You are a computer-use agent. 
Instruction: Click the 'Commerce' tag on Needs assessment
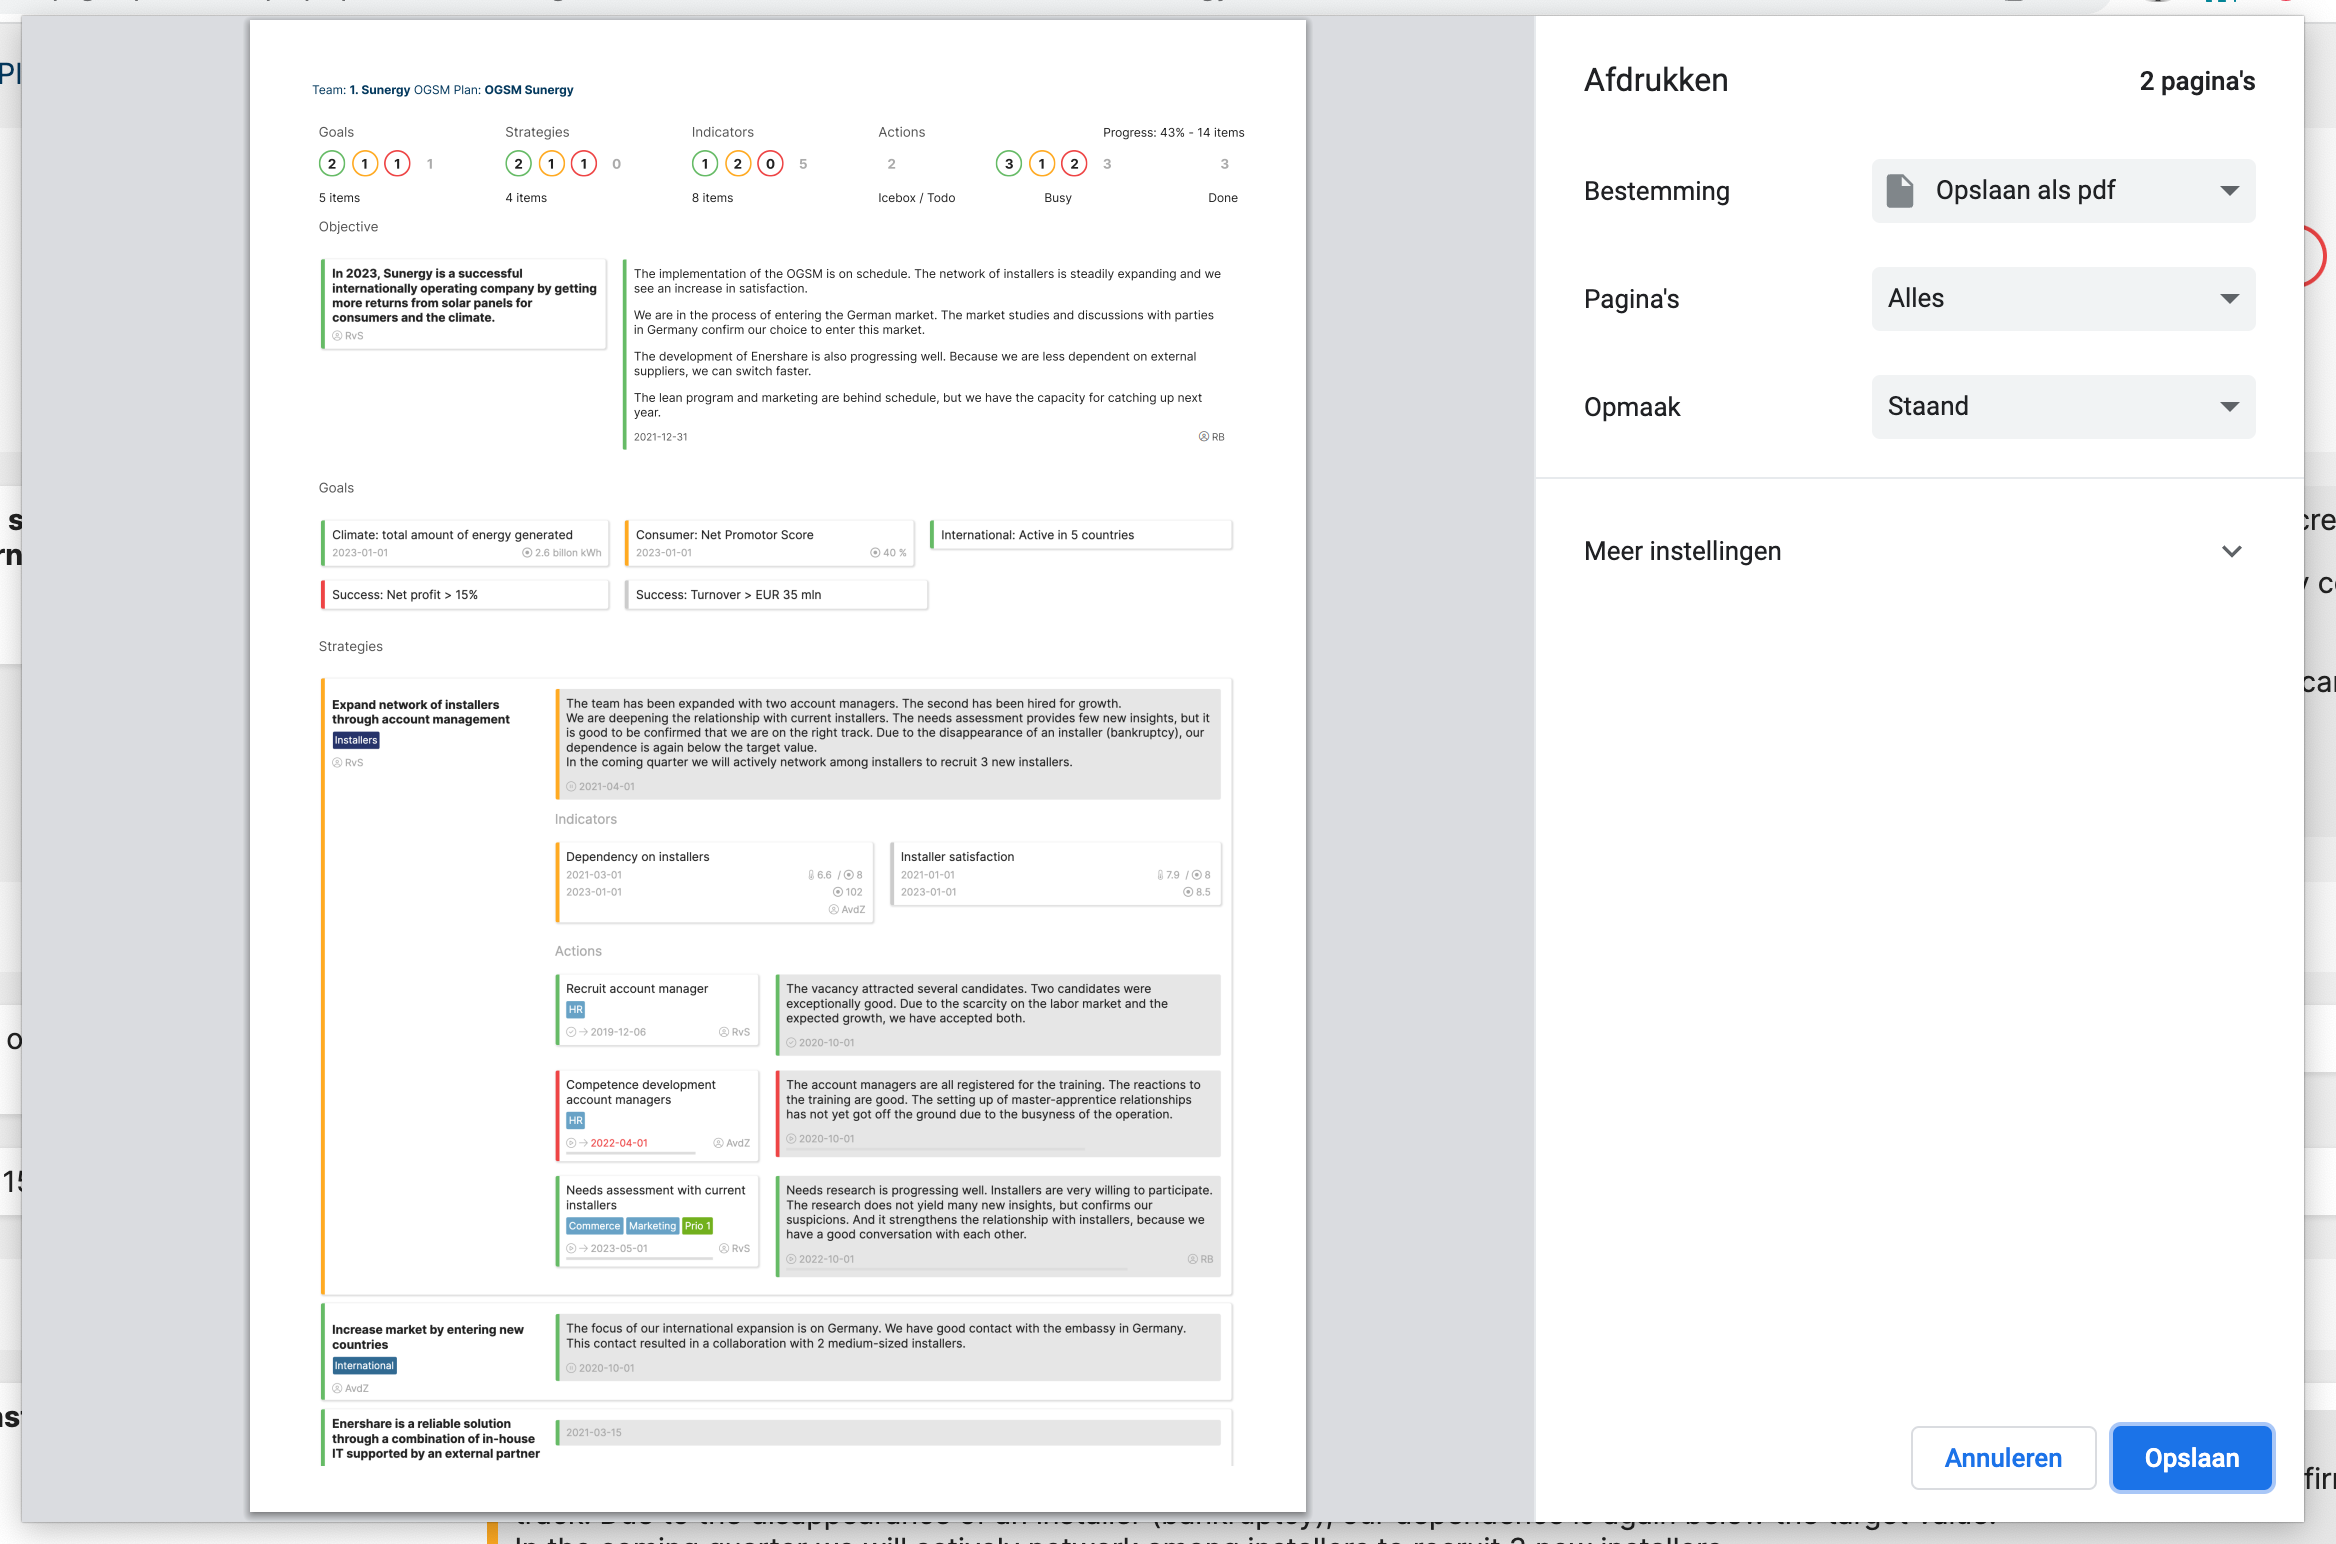[594, 1226]
